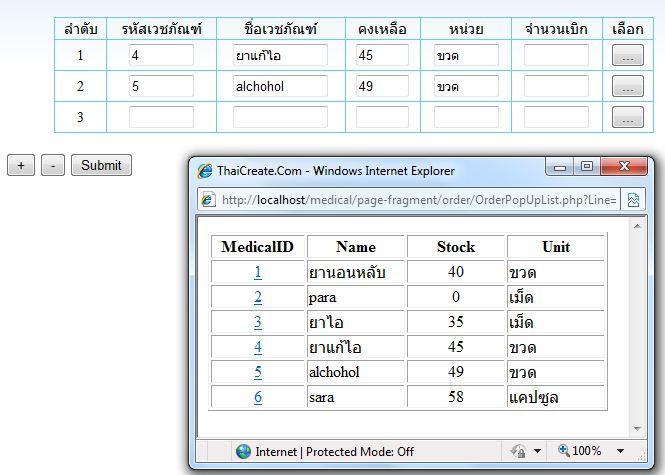Click the withdraw quantity field in row 3
This screenshot has width=665, height=475.
(556, 117)
